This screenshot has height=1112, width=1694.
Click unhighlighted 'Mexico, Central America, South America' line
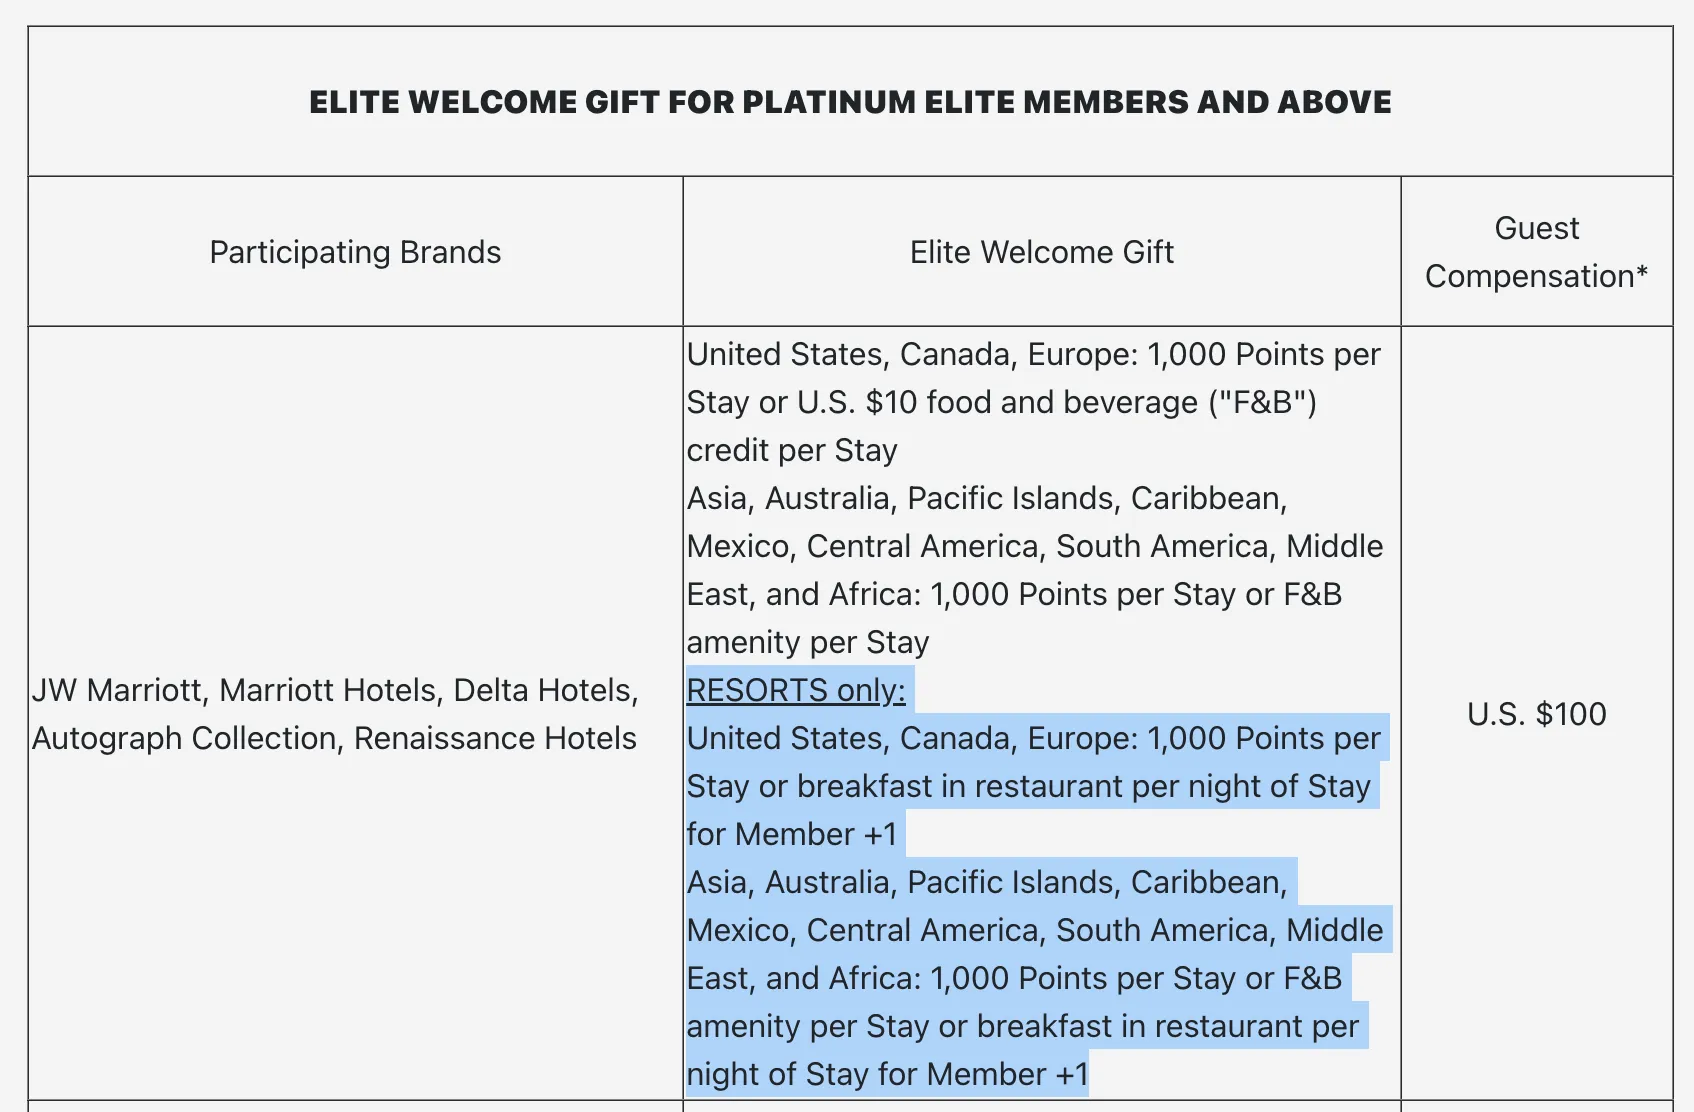pos(1035,546)
